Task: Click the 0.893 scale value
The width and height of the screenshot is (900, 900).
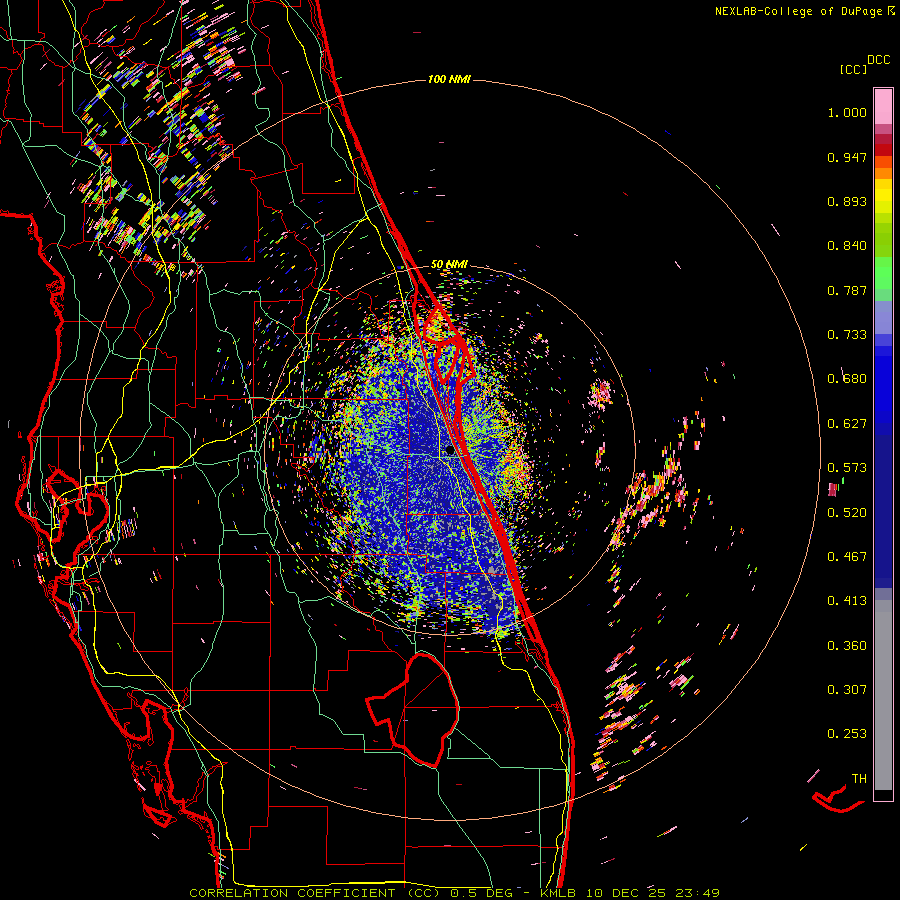Action: [x=847, y=201]
